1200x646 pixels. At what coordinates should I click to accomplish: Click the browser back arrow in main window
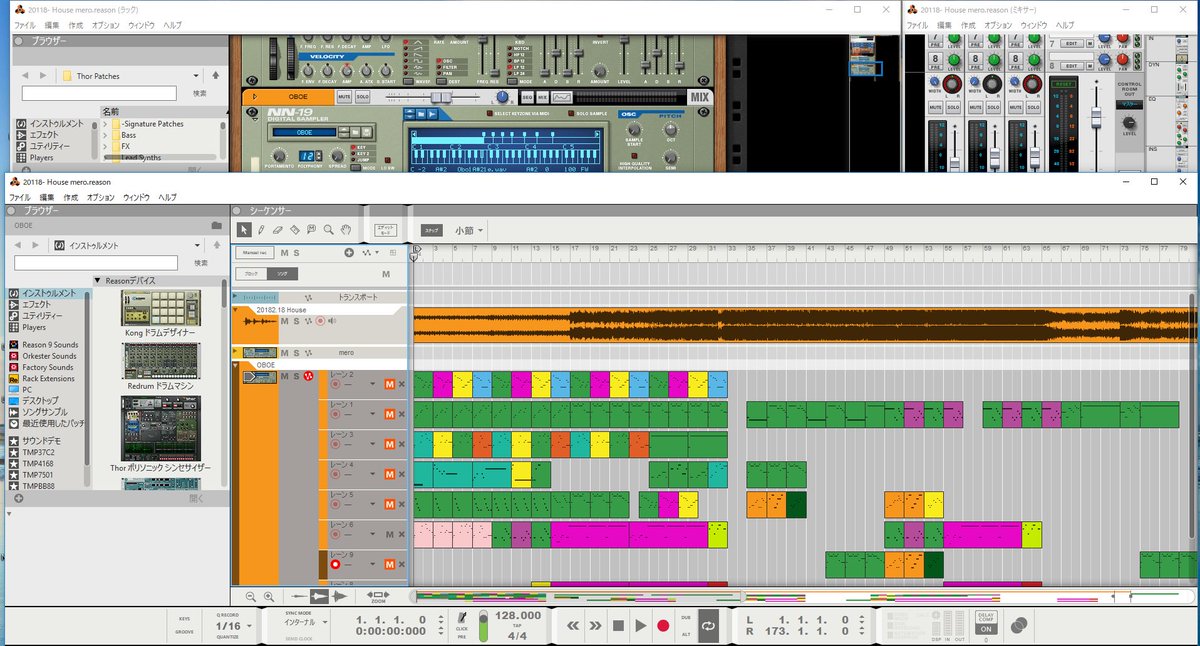pos(19,245)
